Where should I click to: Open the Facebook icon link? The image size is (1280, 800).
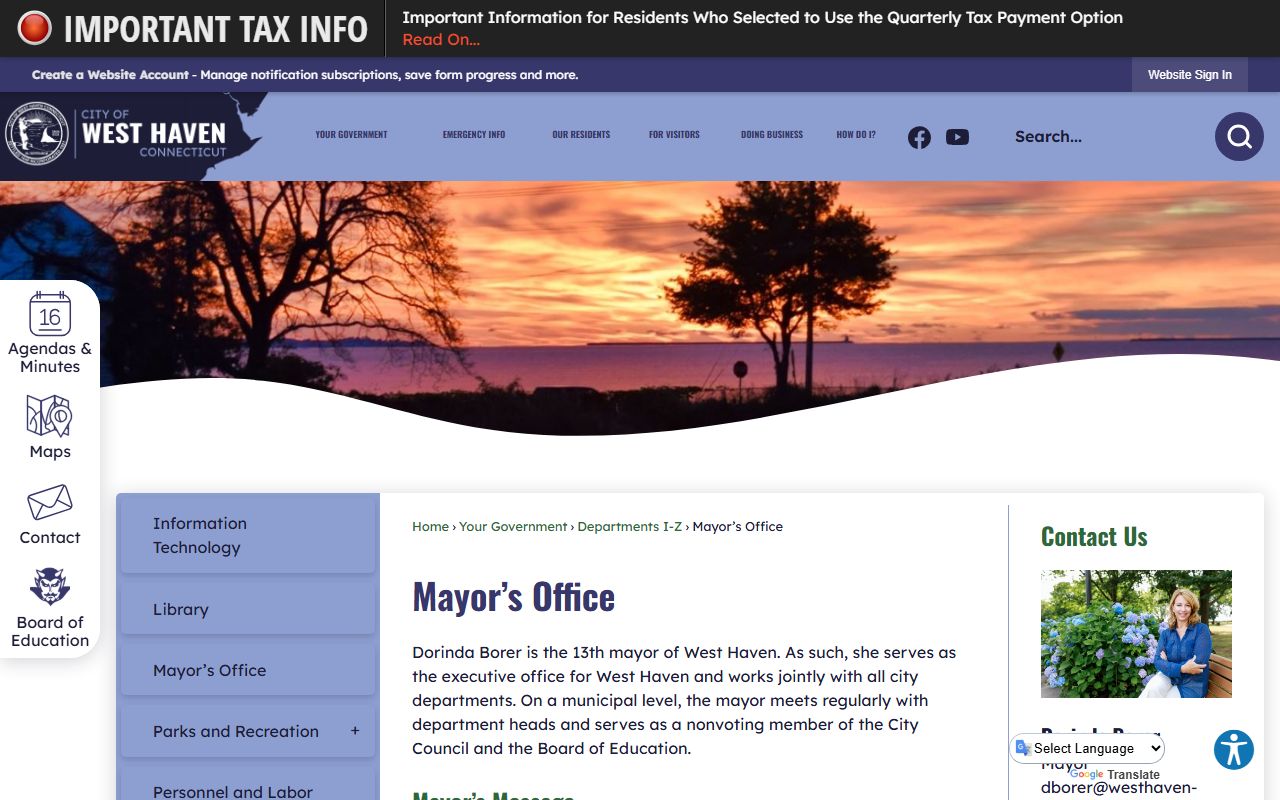point(919,137)
